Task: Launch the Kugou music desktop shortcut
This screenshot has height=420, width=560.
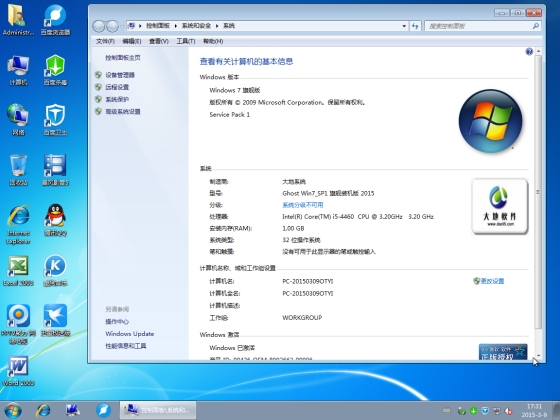Action: click(55, 271)
